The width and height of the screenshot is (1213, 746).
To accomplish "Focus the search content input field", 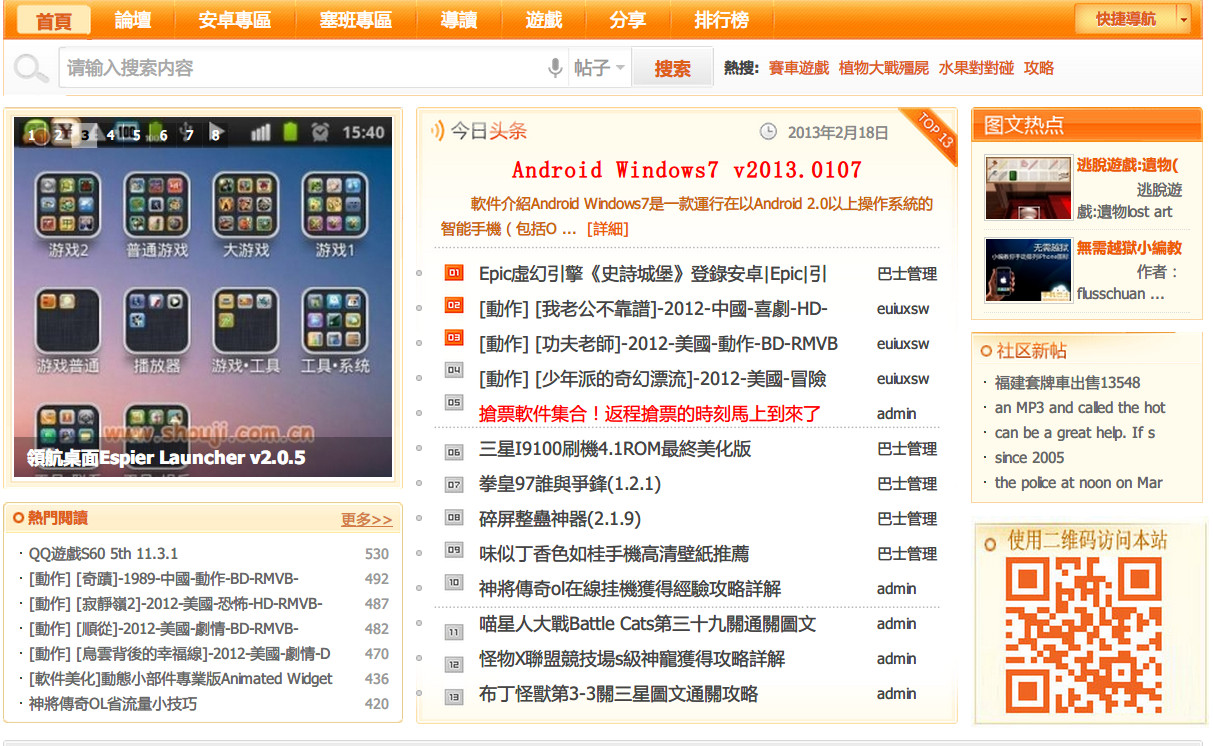I will (302, 68).
